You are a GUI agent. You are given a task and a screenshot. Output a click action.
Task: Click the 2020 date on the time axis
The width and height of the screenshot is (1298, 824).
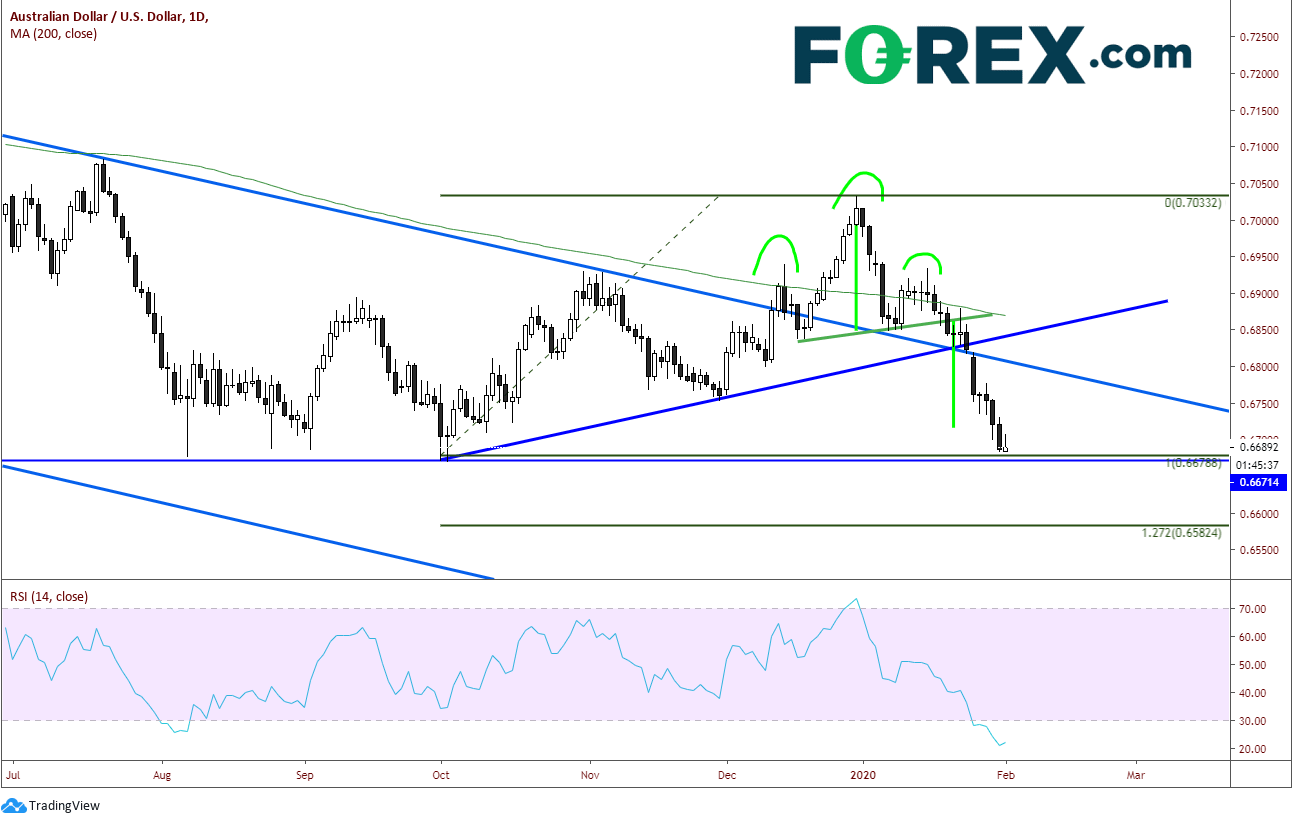coord(863,774)
